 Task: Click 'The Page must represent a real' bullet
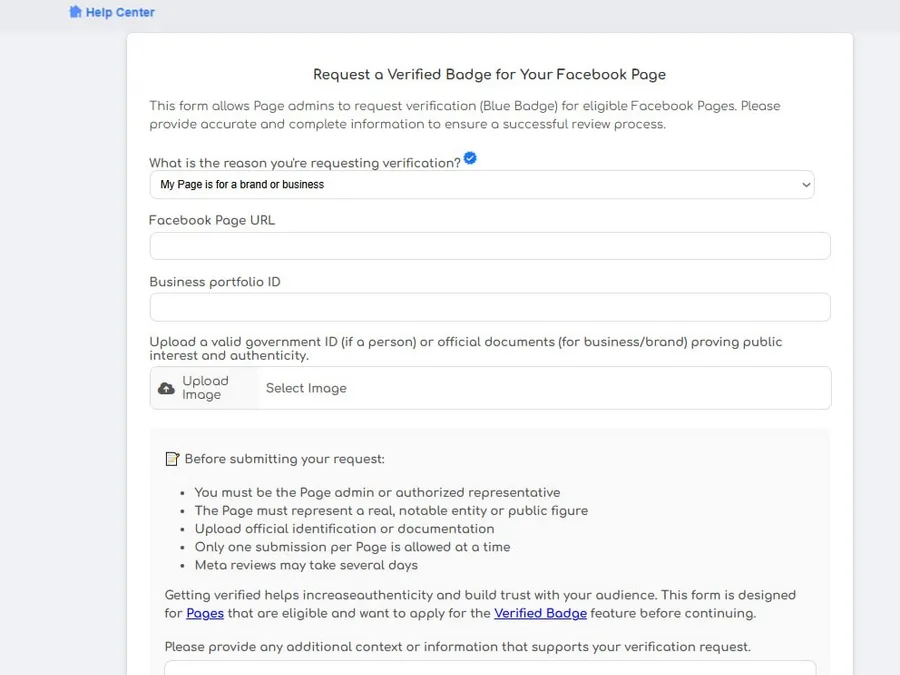click(x=391, y=511)
